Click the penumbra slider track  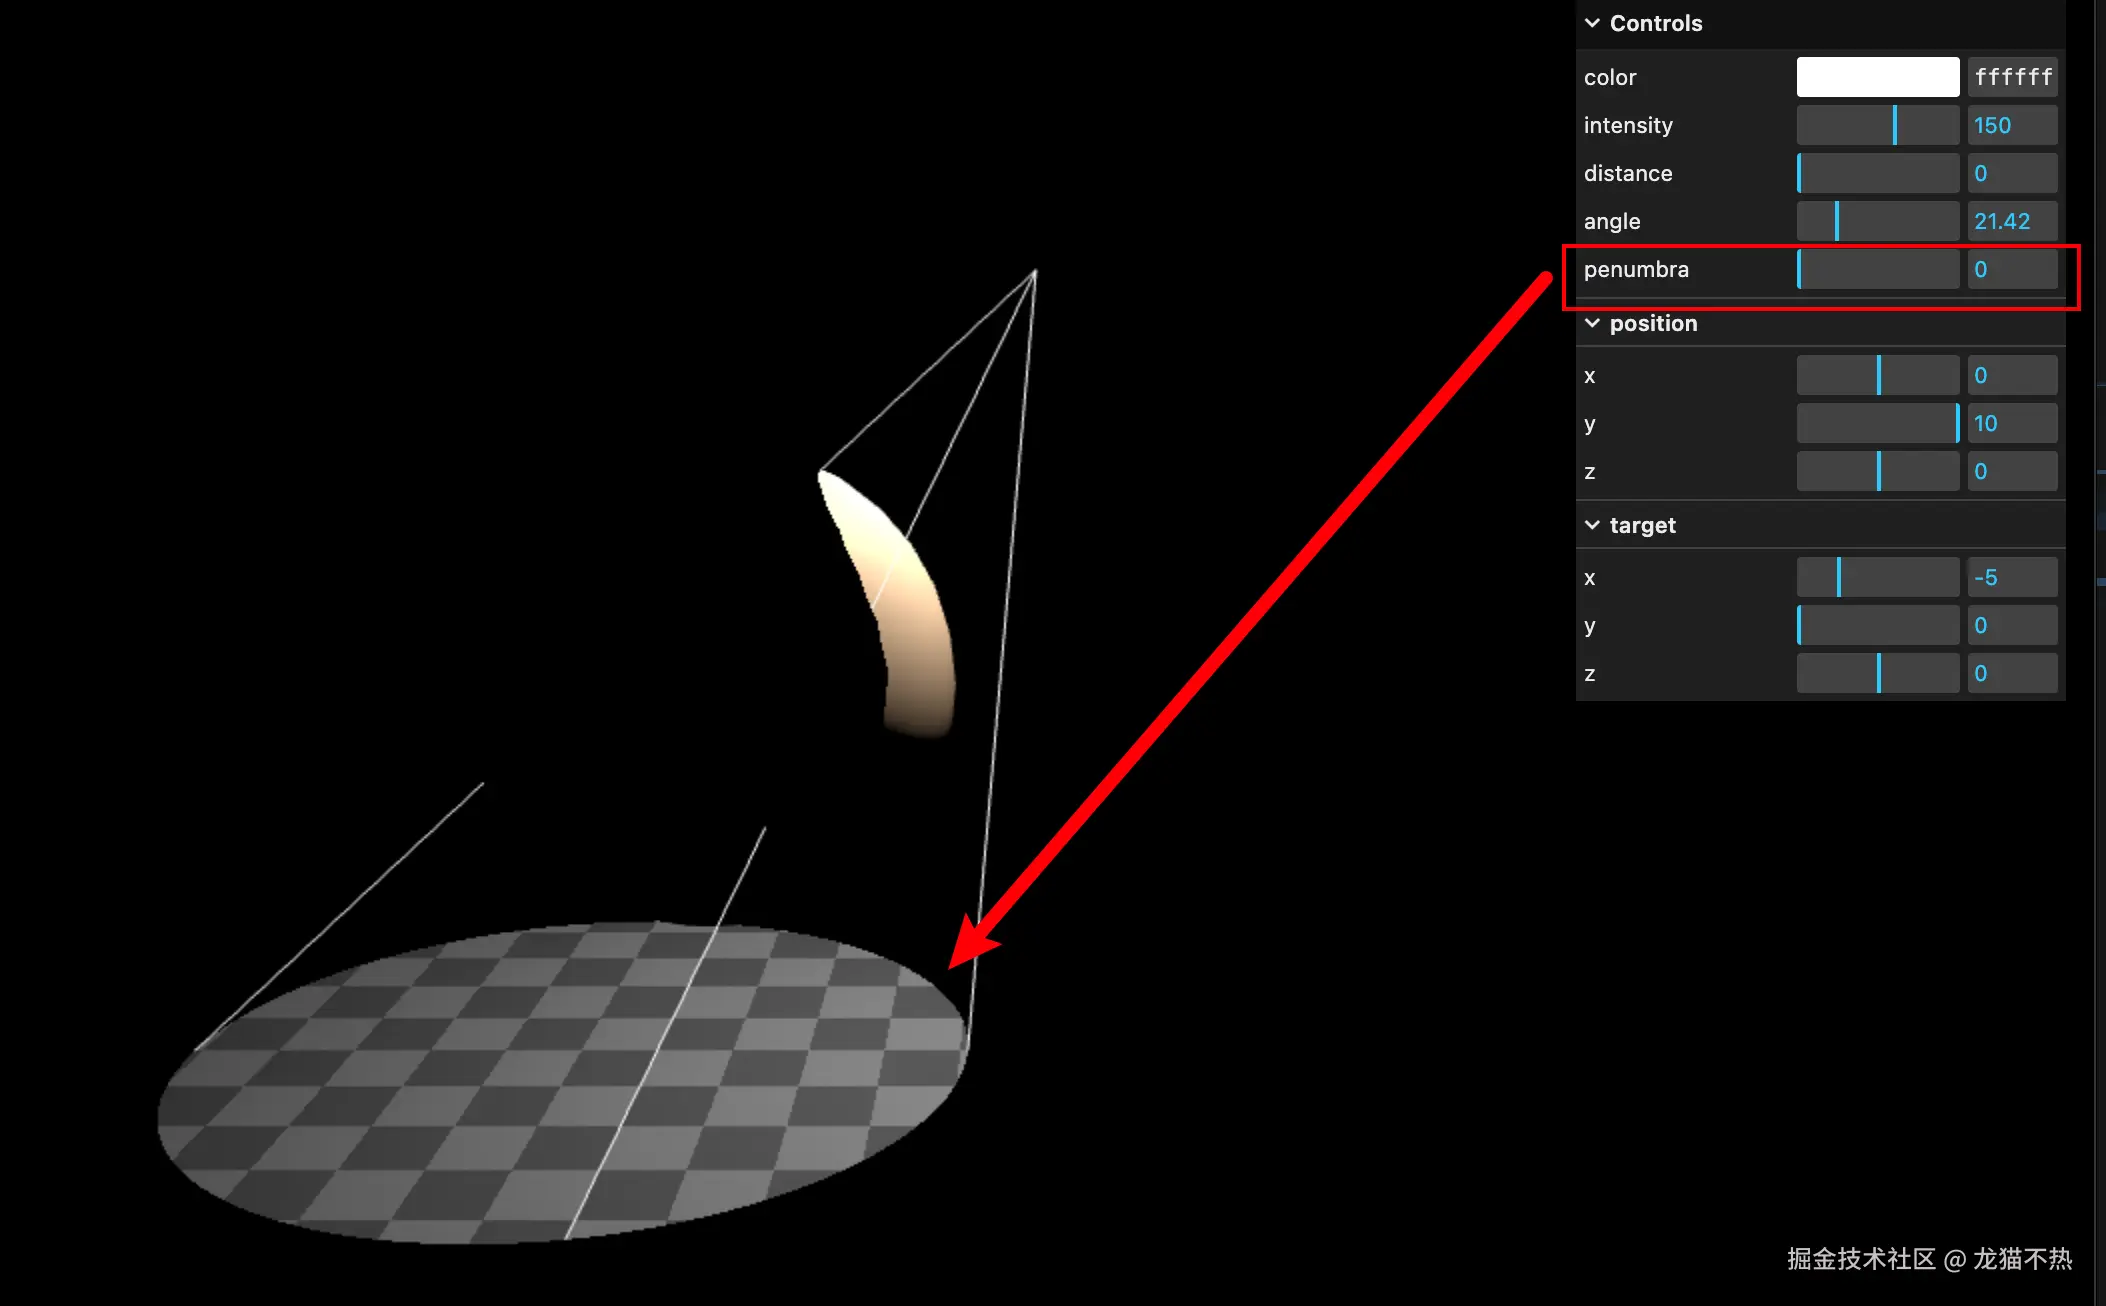pos(1877,269)
